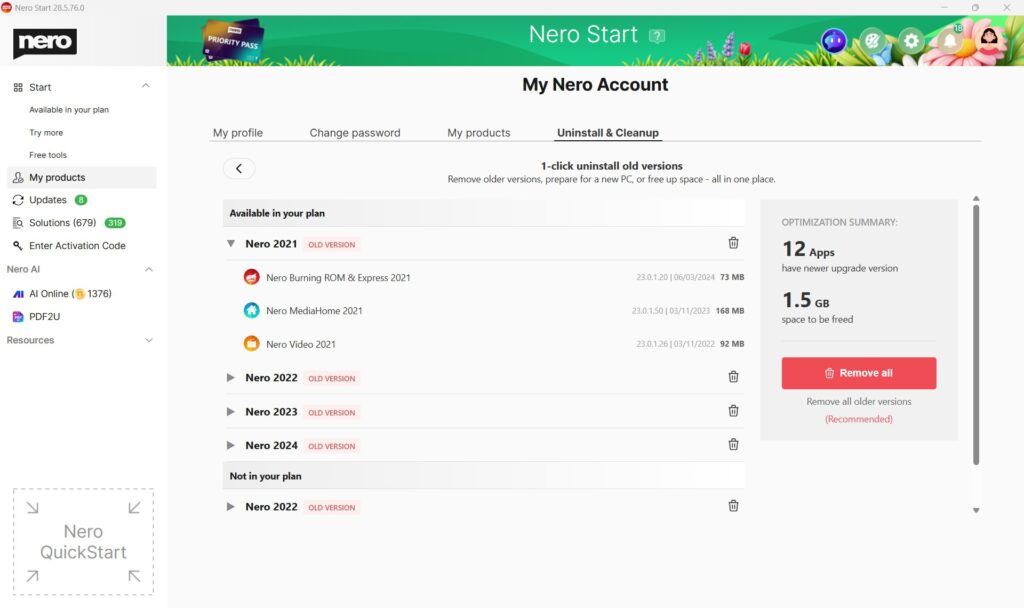Expand the Nero 2023 group
Viewport: 1024px width, 608px height.
click(x=231, y=411)
